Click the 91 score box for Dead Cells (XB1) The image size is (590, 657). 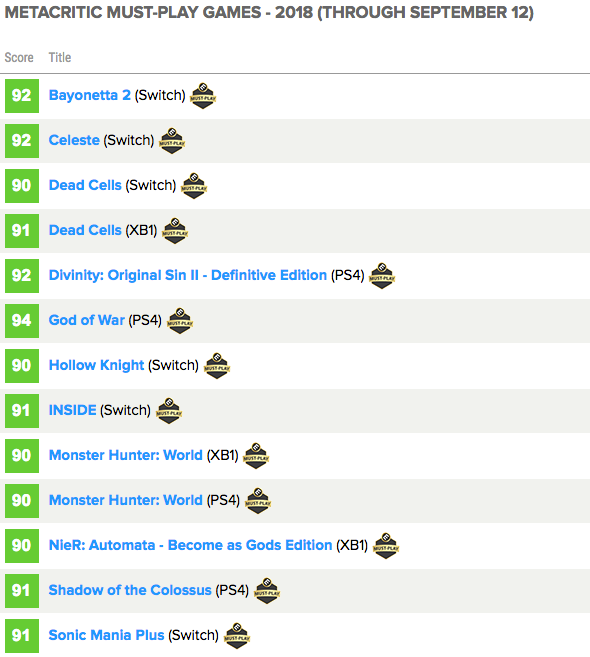[x=22, y=231]
